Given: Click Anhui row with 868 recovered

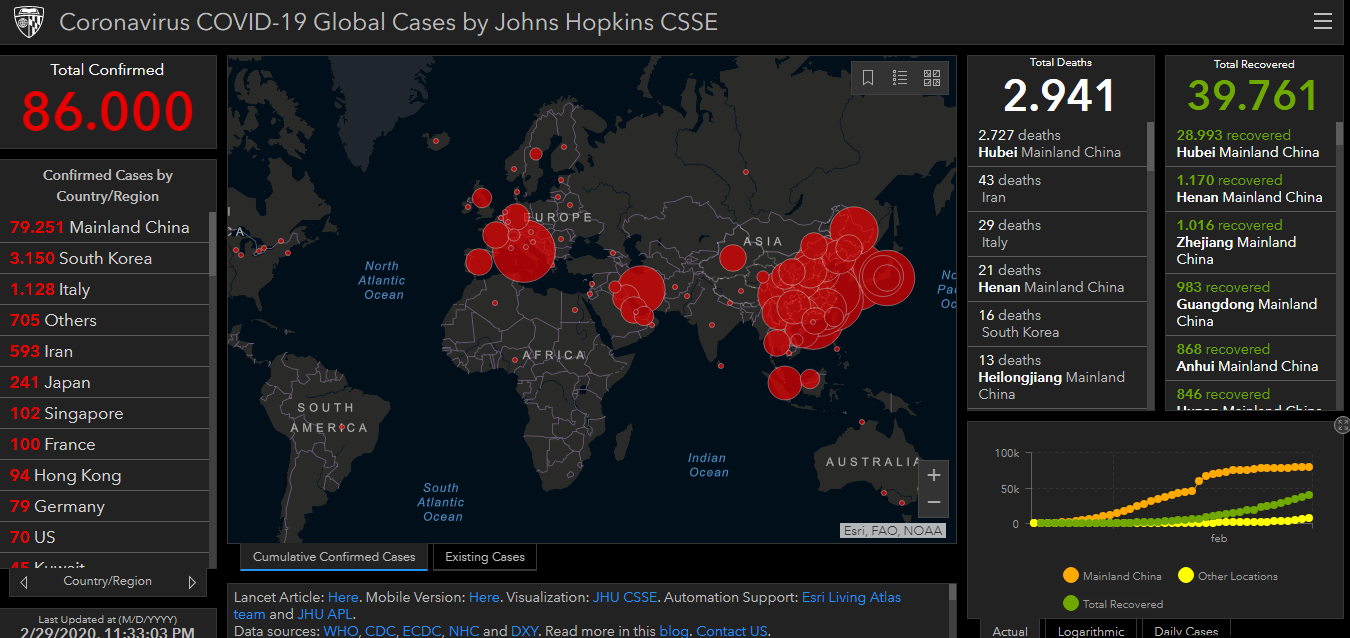Looking at the screenshot, I should click(x=1251, y=358).
